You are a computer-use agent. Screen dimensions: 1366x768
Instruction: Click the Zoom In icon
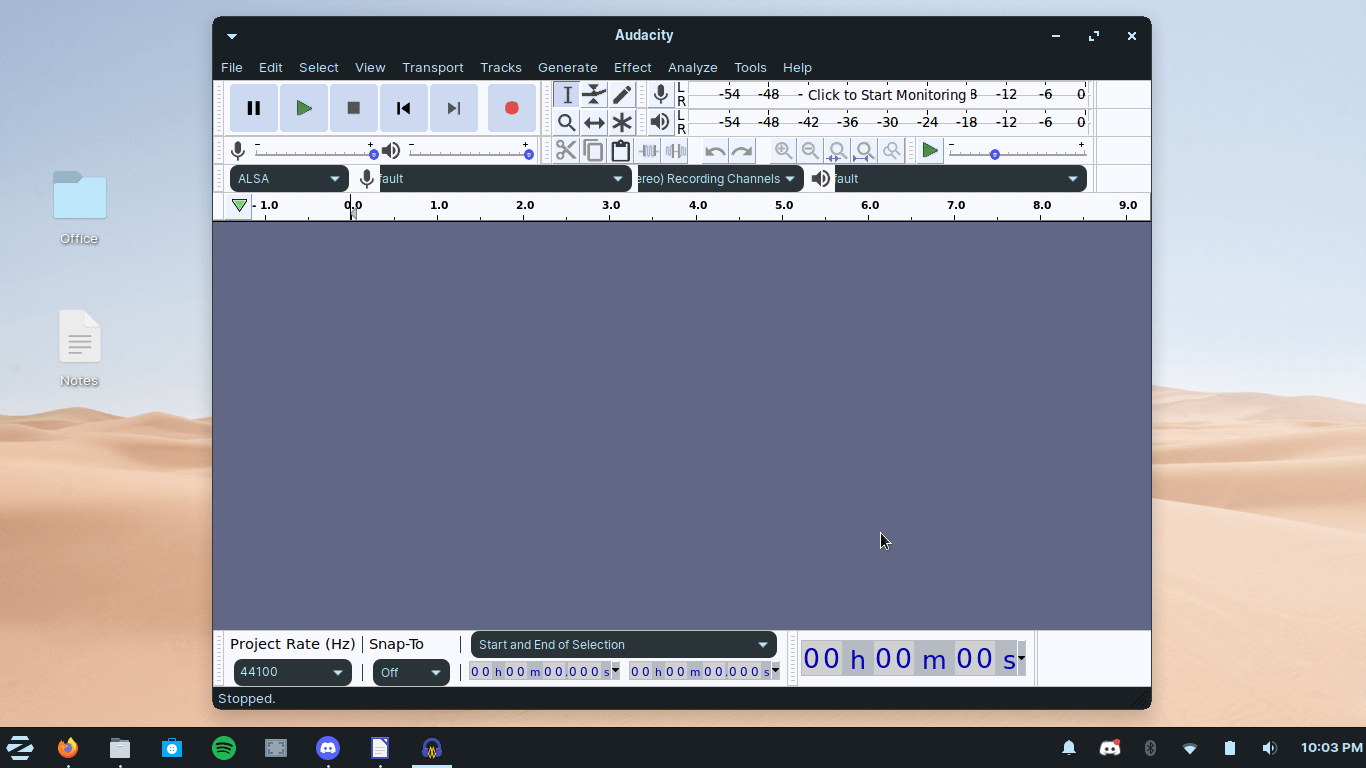point(784,151)
